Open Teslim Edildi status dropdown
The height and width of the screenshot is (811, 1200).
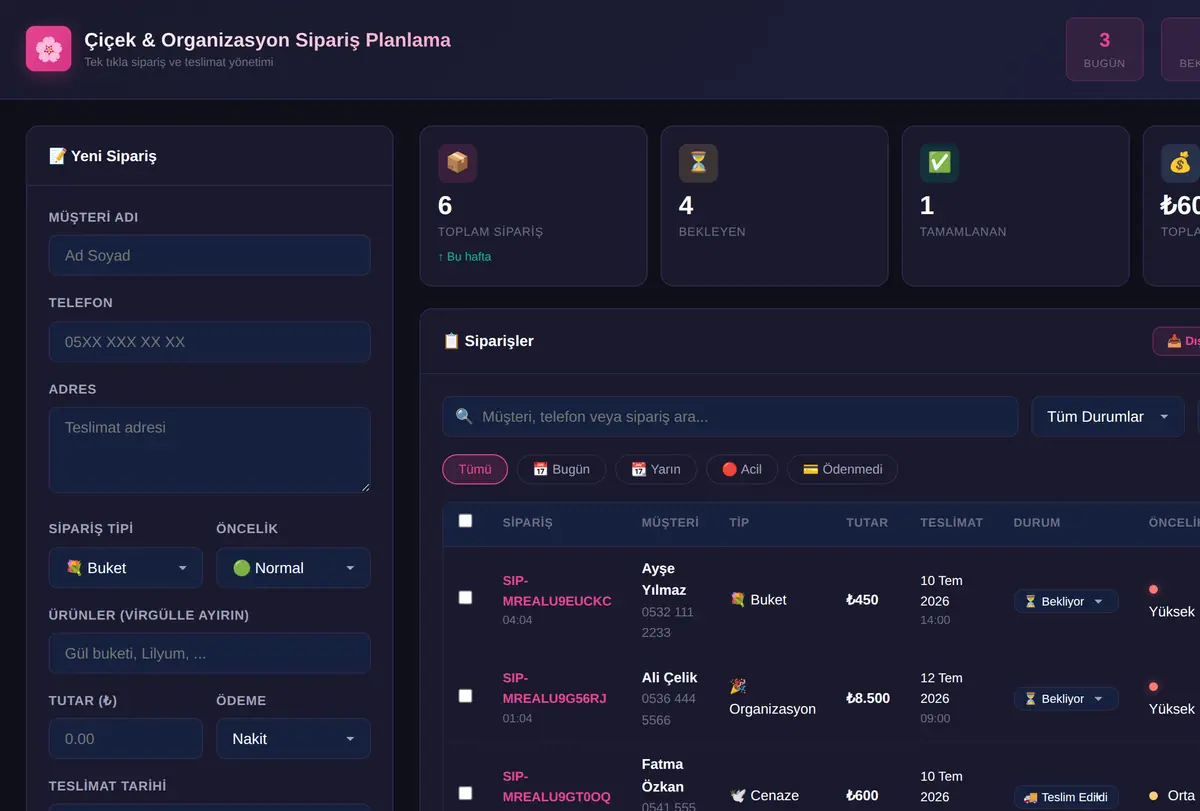(x=1066, y=797)
